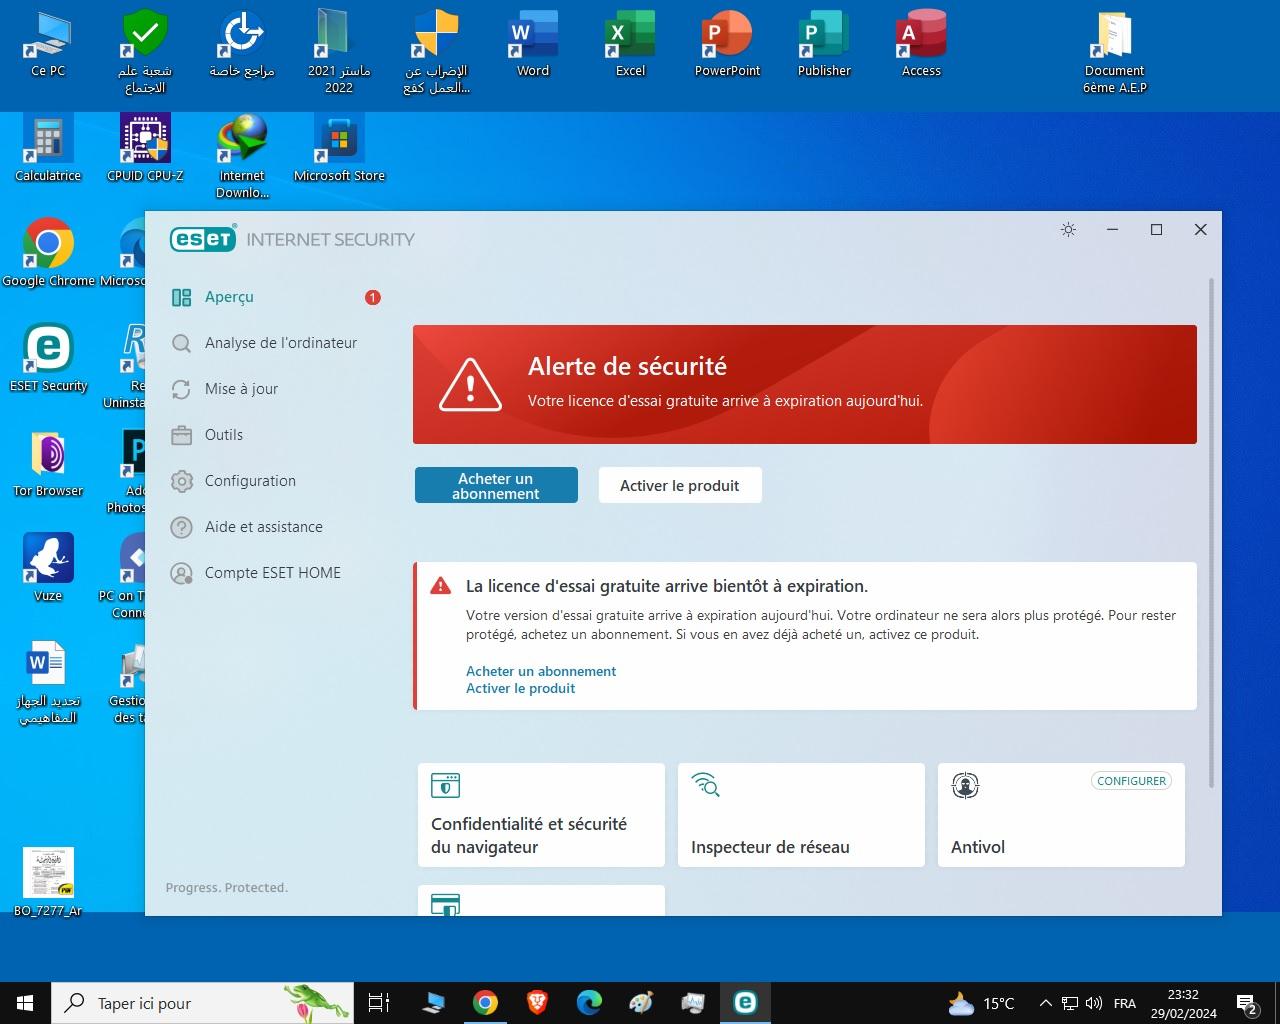Select Ce PC desktop icon
This screenshot has height=1024, width=1280.
pos(48,45)
